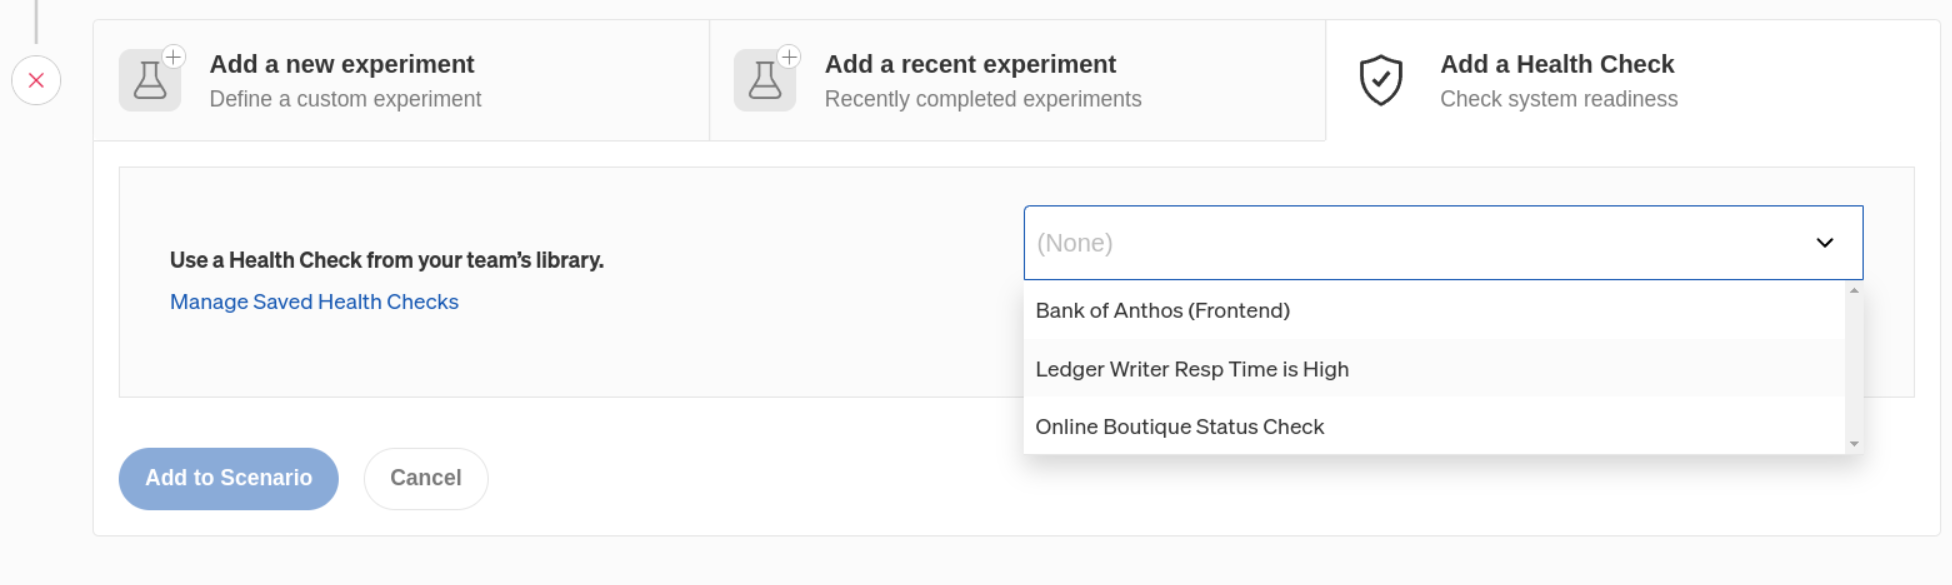Select Ledger Writer Resp Time is High
Viewport: 1952px width, 585px height.
tap(1434, 369)
